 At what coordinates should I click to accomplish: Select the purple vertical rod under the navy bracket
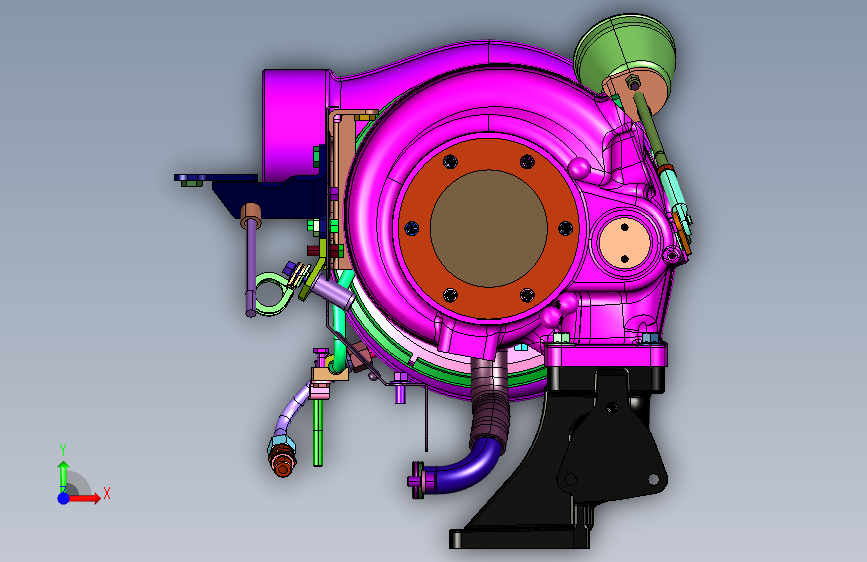coord(252,269)
